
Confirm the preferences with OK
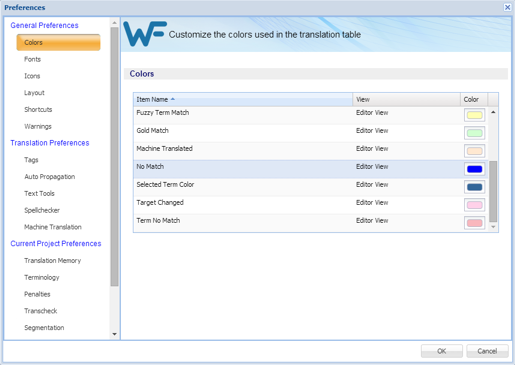click(442, 351)
